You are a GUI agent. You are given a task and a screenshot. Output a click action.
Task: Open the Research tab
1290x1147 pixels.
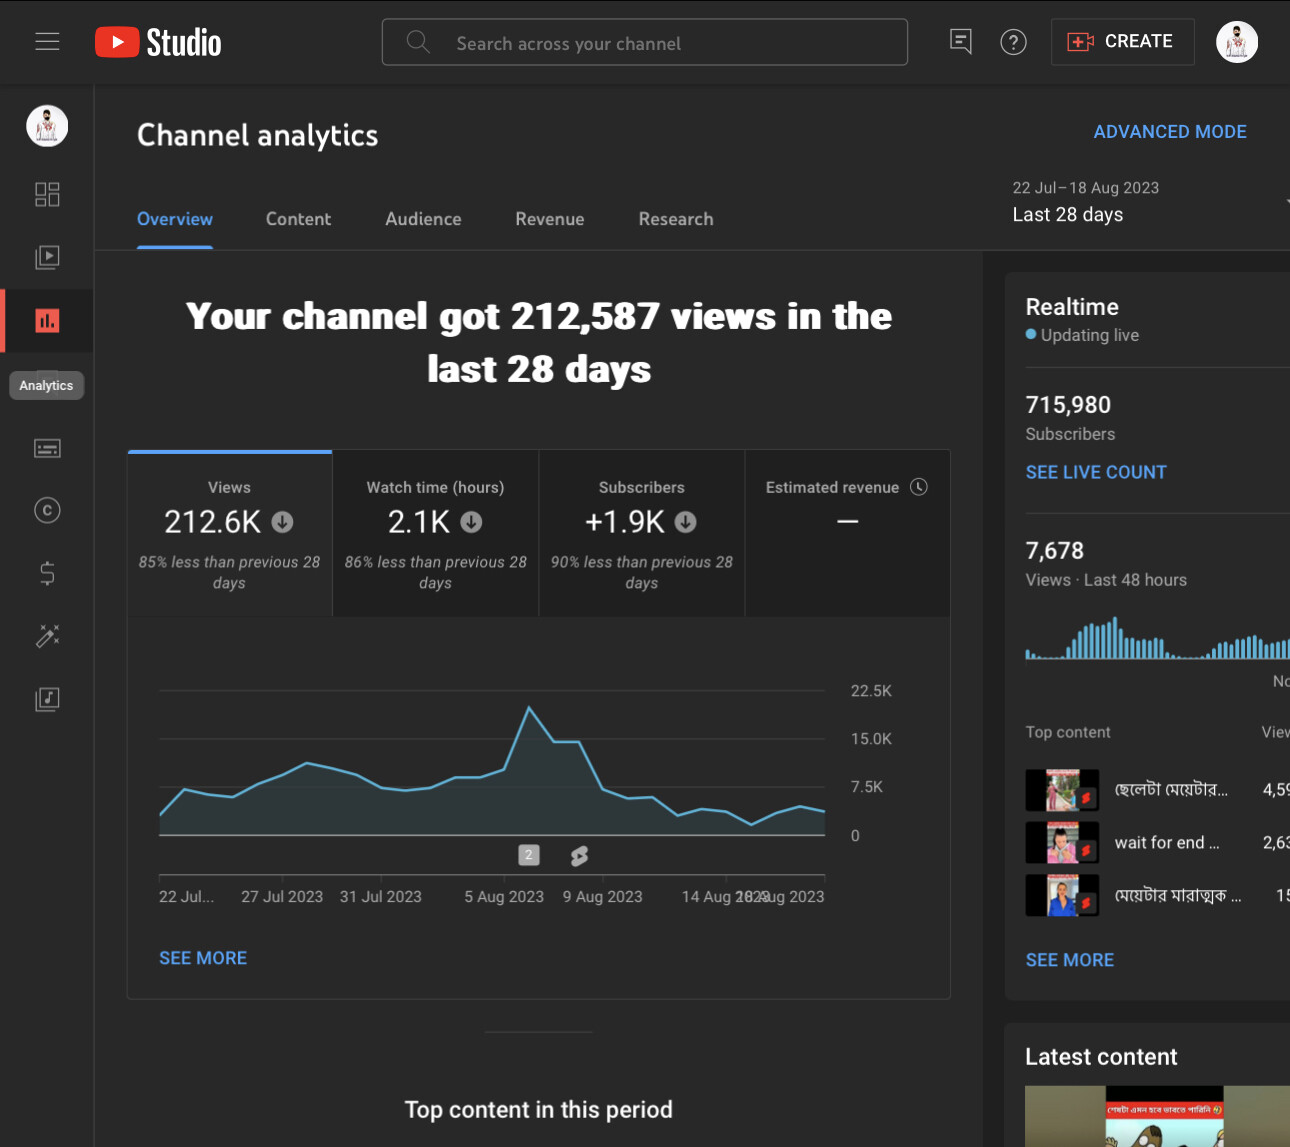676,219
